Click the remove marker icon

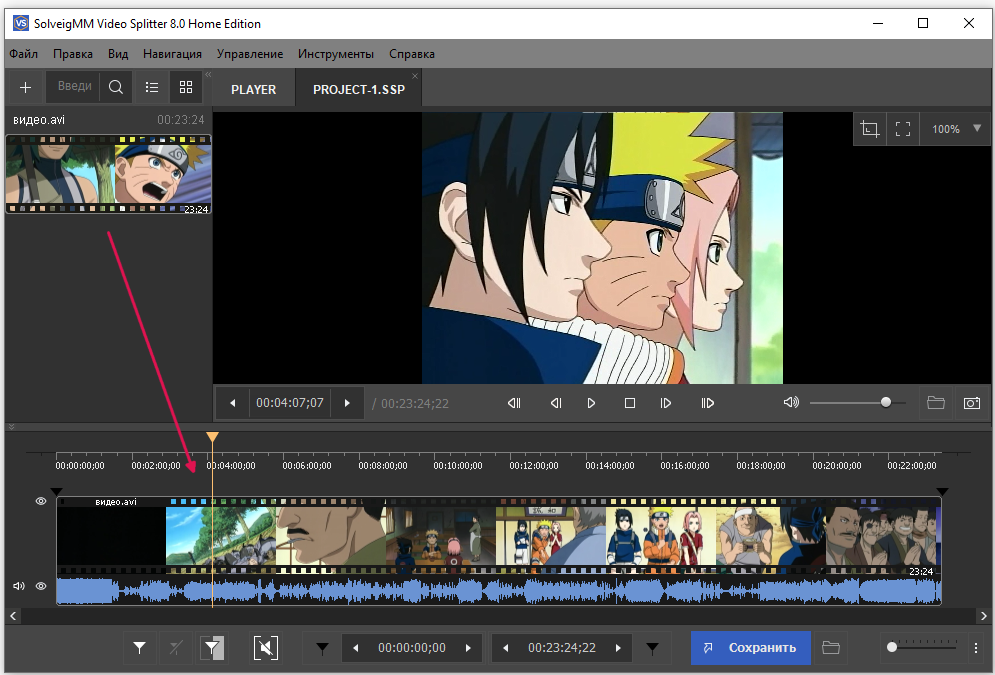coord(176,648)
